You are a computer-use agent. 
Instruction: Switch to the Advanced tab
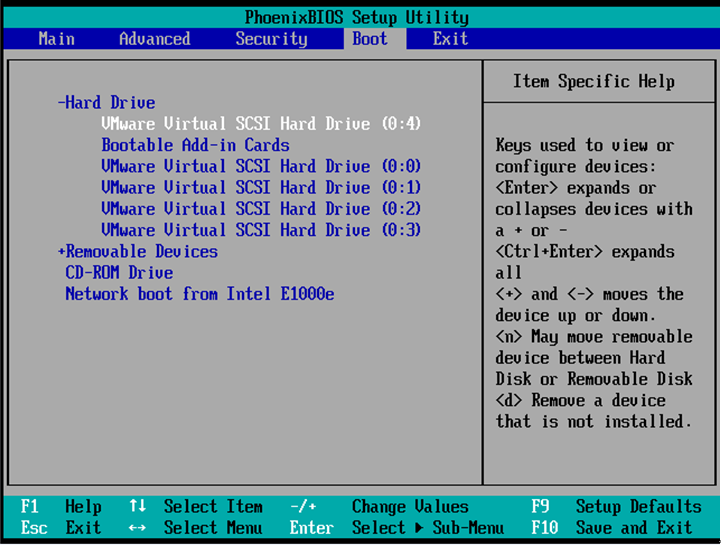[154, 39]
